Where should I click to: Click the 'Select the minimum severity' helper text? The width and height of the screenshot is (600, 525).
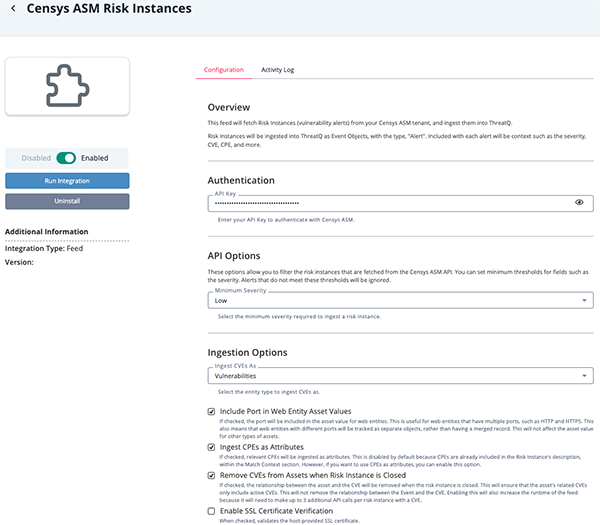(299, 316)
